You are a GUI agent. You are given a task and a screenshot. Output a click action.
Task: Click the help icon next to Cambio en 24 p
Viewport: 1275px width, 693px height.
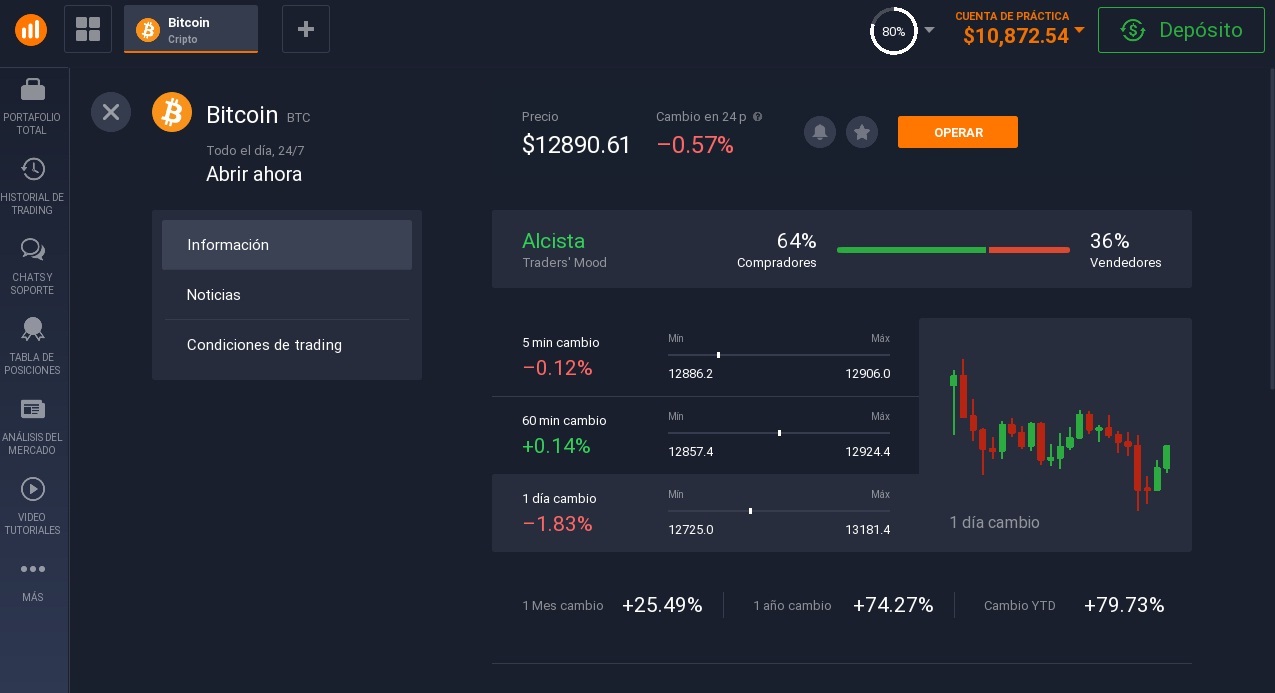click(x=757, y=116)
